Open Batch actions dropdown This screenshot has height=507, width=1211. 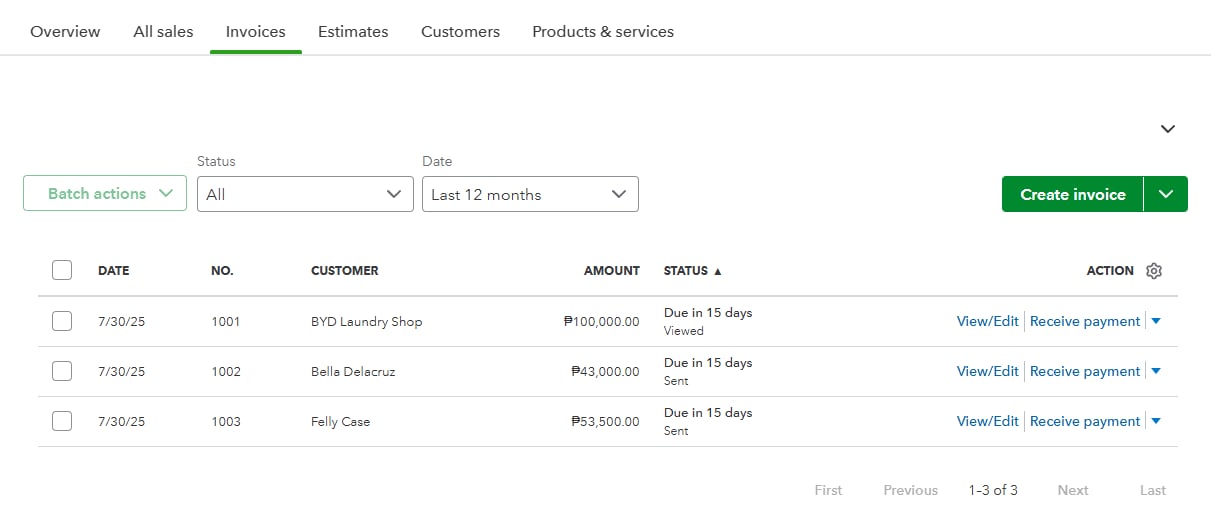105,194
